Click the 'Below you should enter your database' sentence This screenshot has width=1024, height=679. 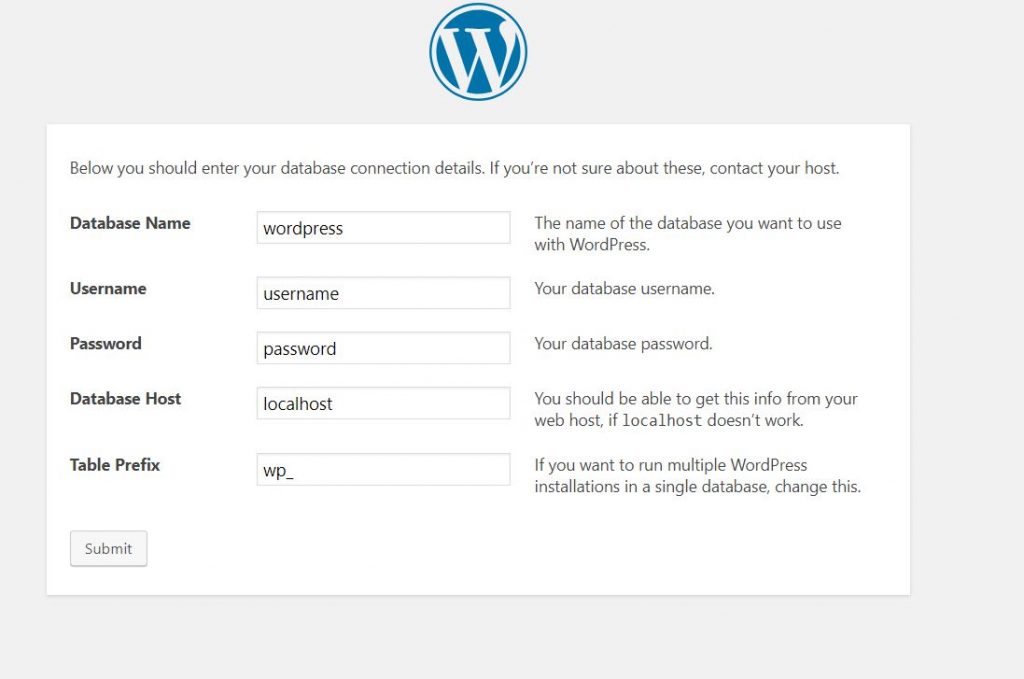pos(276,168)
